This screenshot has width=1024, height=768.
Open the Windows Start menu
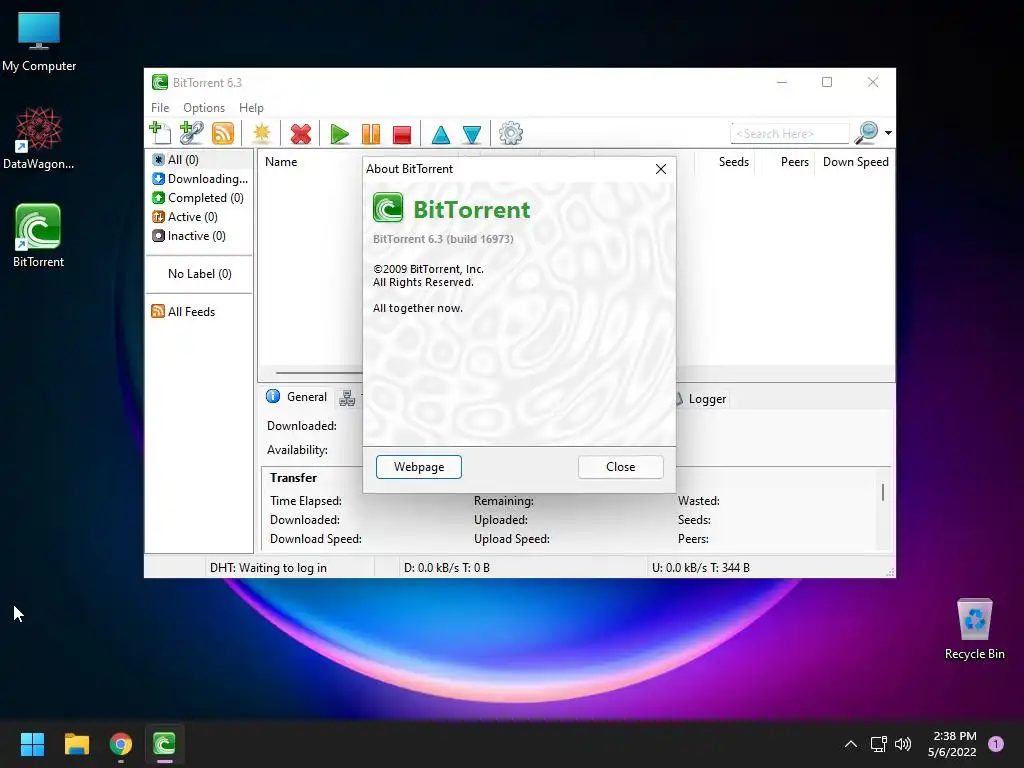coord(32,744)
